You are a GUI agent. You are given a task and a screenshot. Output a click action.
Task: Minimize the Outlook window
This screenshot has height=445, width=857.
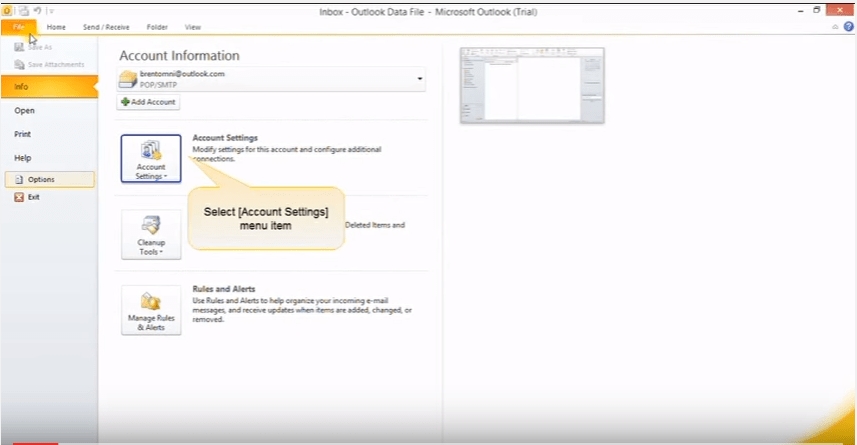click(801, 10)
